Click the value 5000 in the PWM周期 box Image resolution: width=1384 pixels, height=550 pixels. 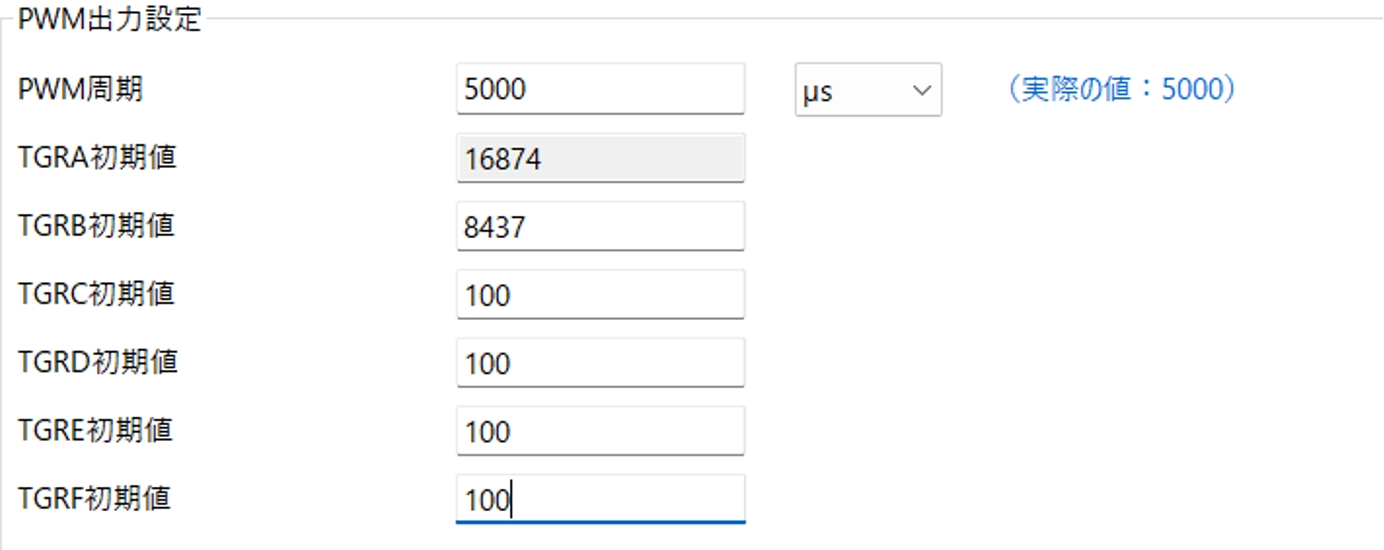coord(496,90)
